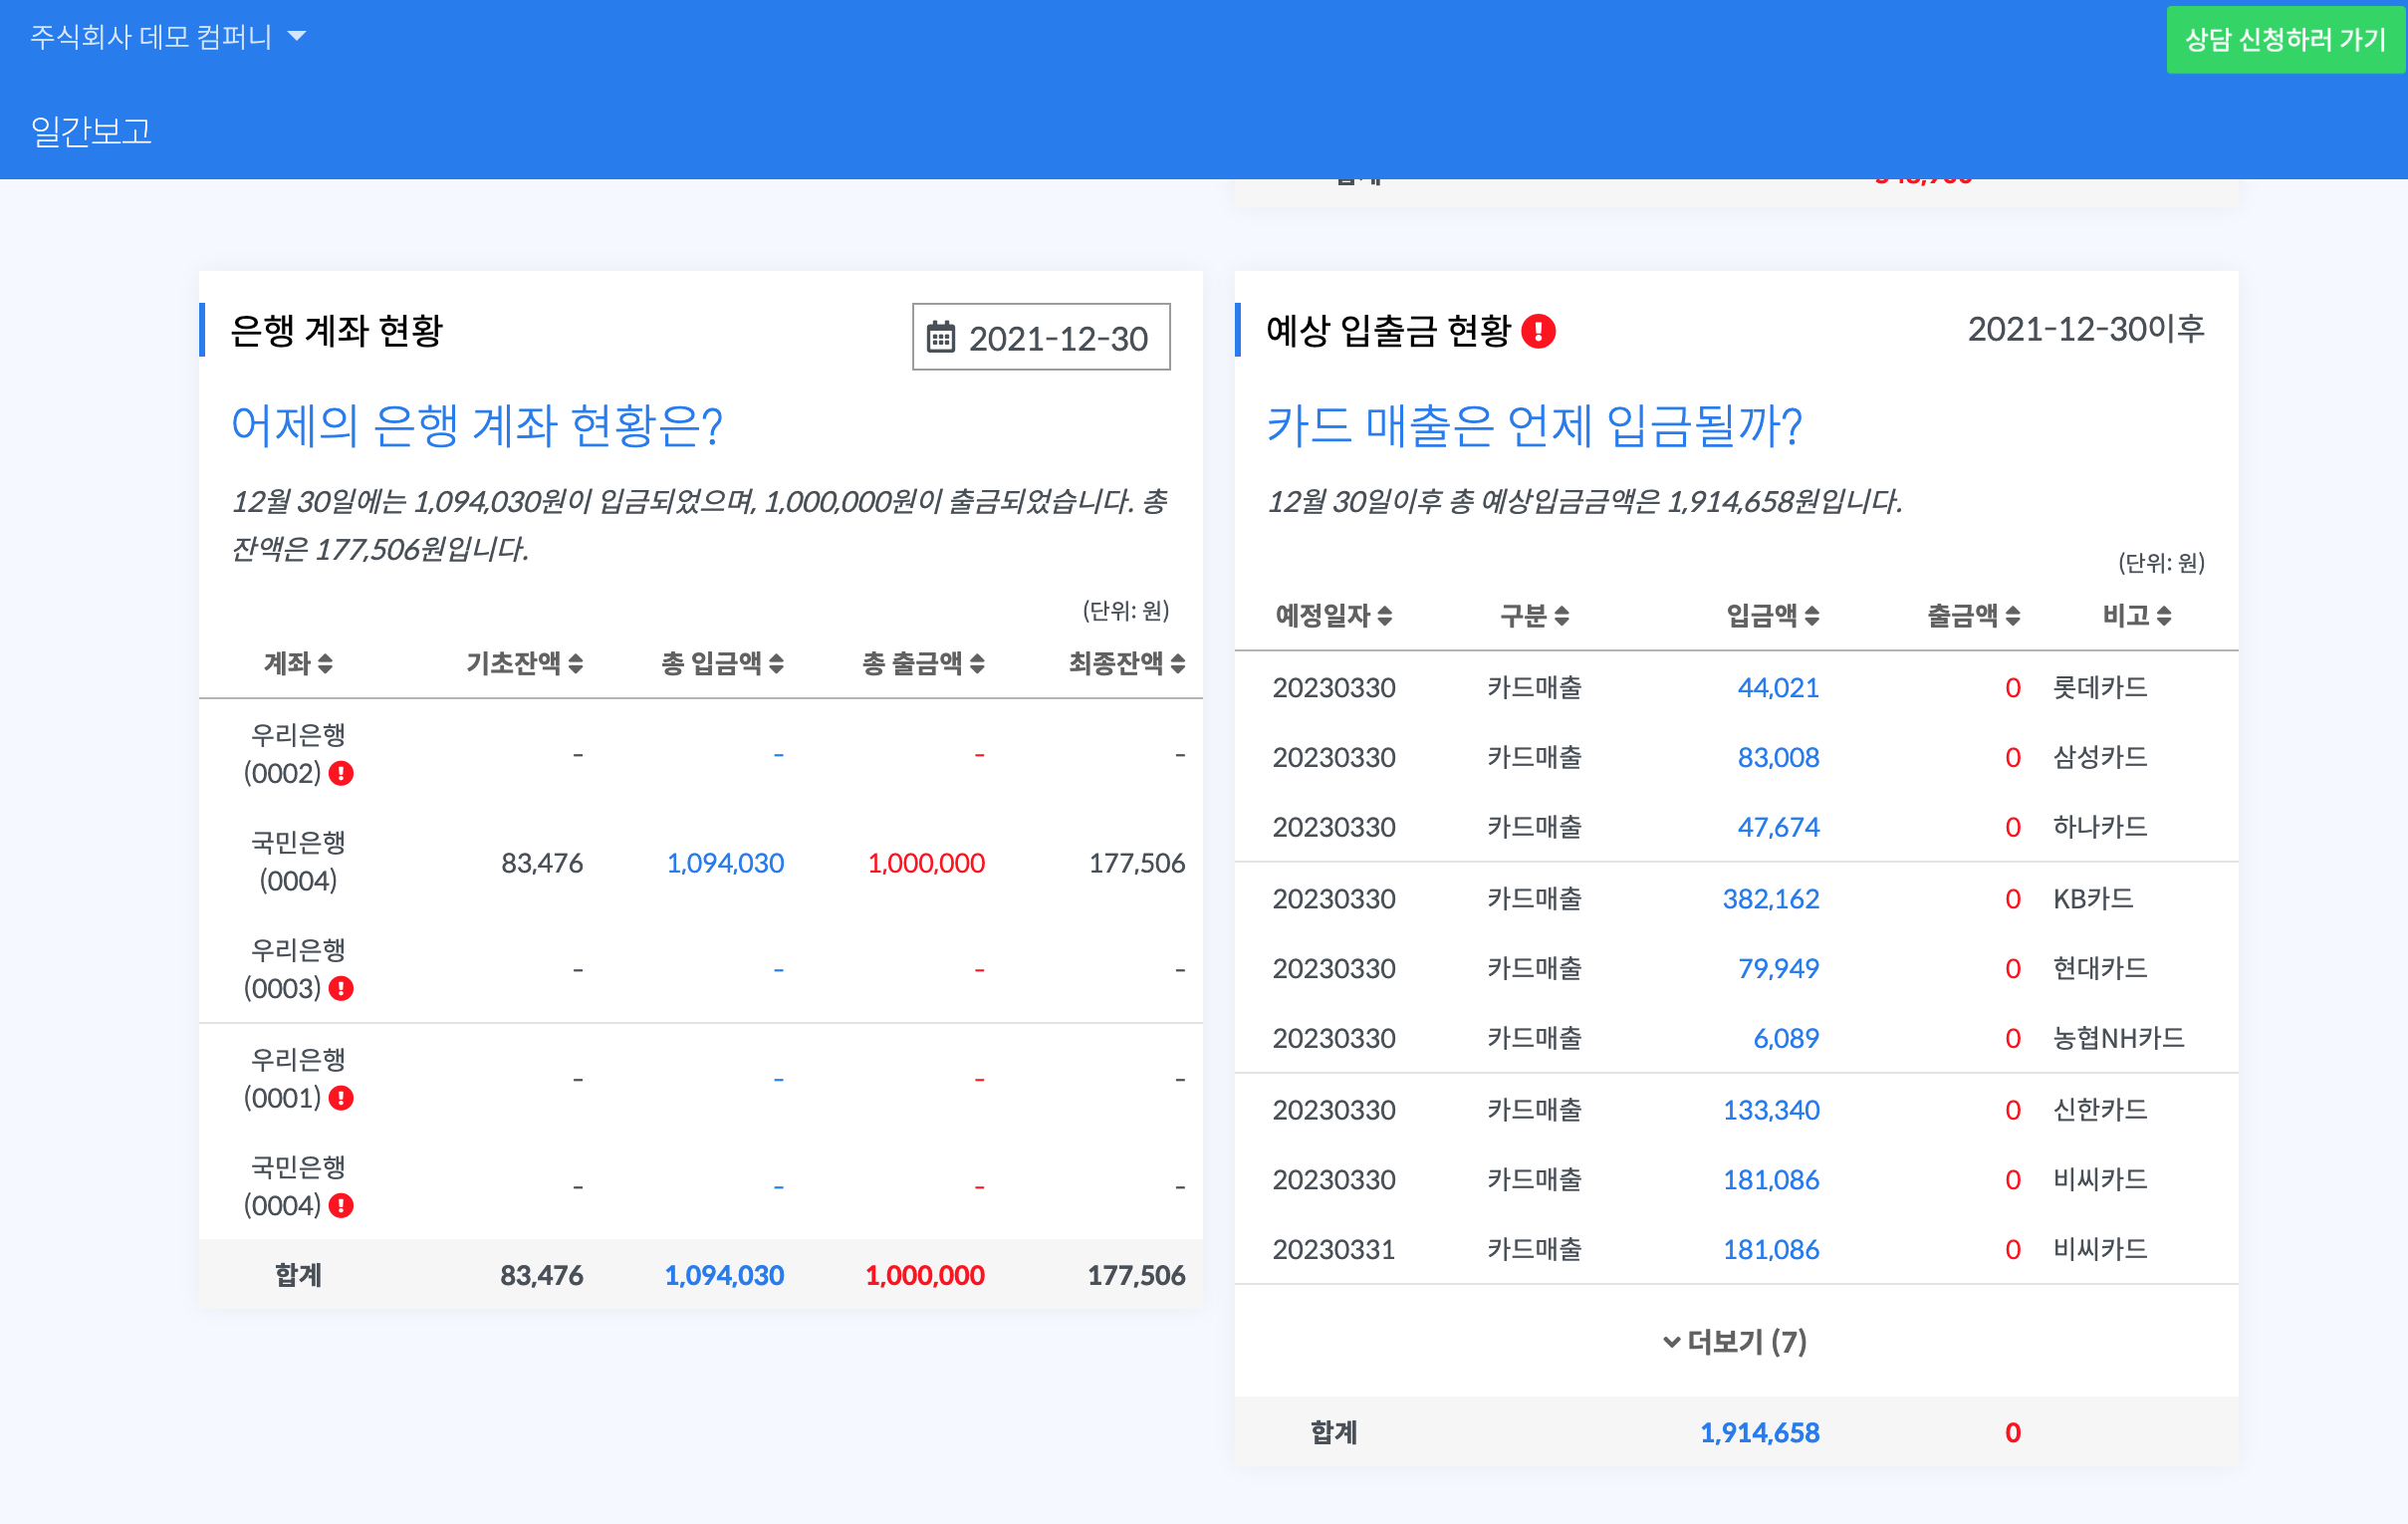The height and width of the screenshot is (1524, 2408).
Task: Click calendar icon in date field
Action: 940,338
